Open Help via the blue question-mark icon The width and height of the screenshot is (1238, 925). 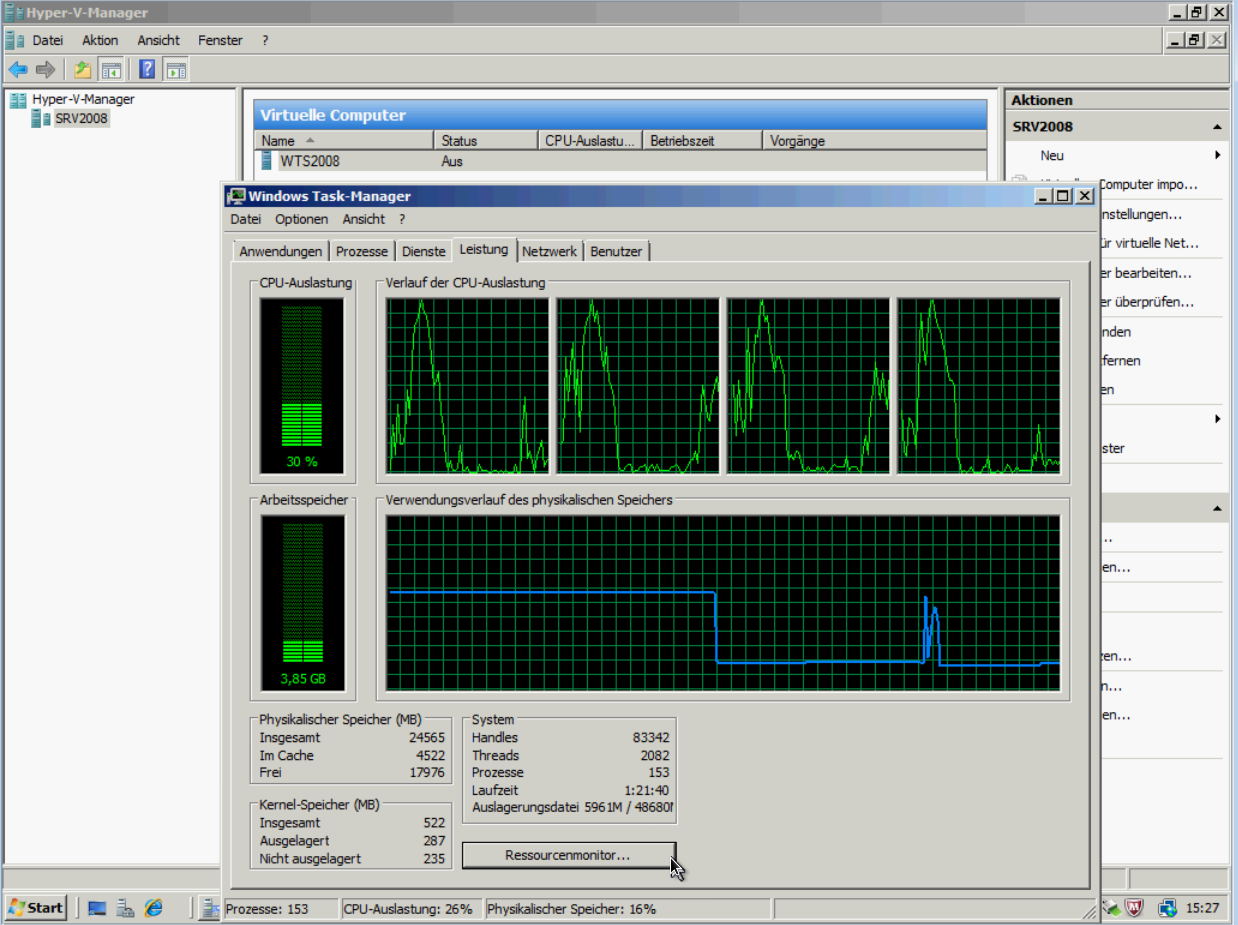click(x=147, y=69)
